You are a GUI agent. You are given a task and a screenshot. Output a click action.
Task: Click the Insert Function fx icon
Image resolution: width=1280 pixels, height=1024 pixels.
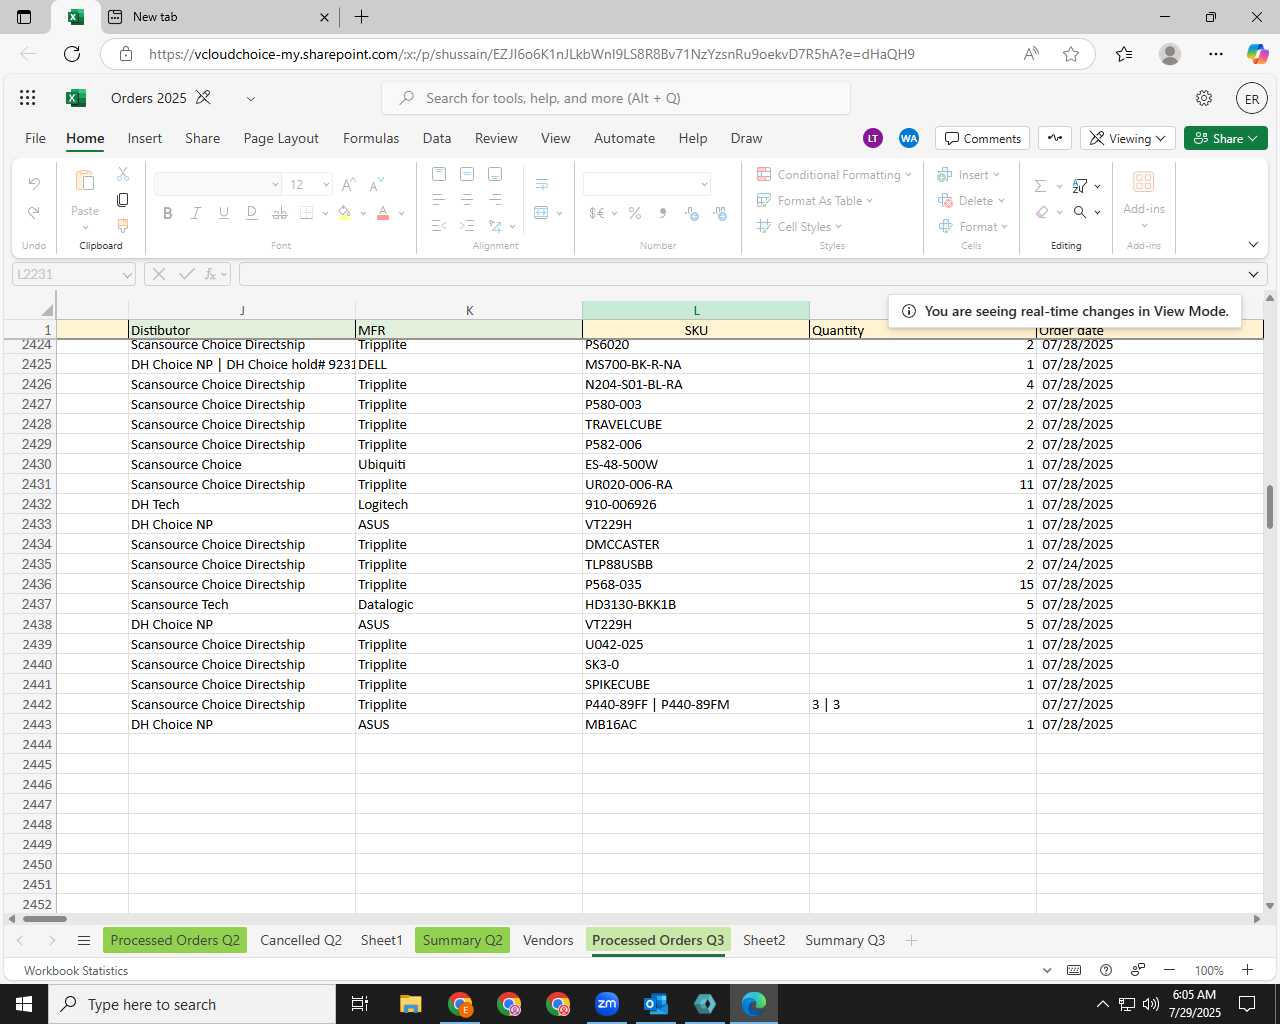pyautogui.click(x=211, y=274)
